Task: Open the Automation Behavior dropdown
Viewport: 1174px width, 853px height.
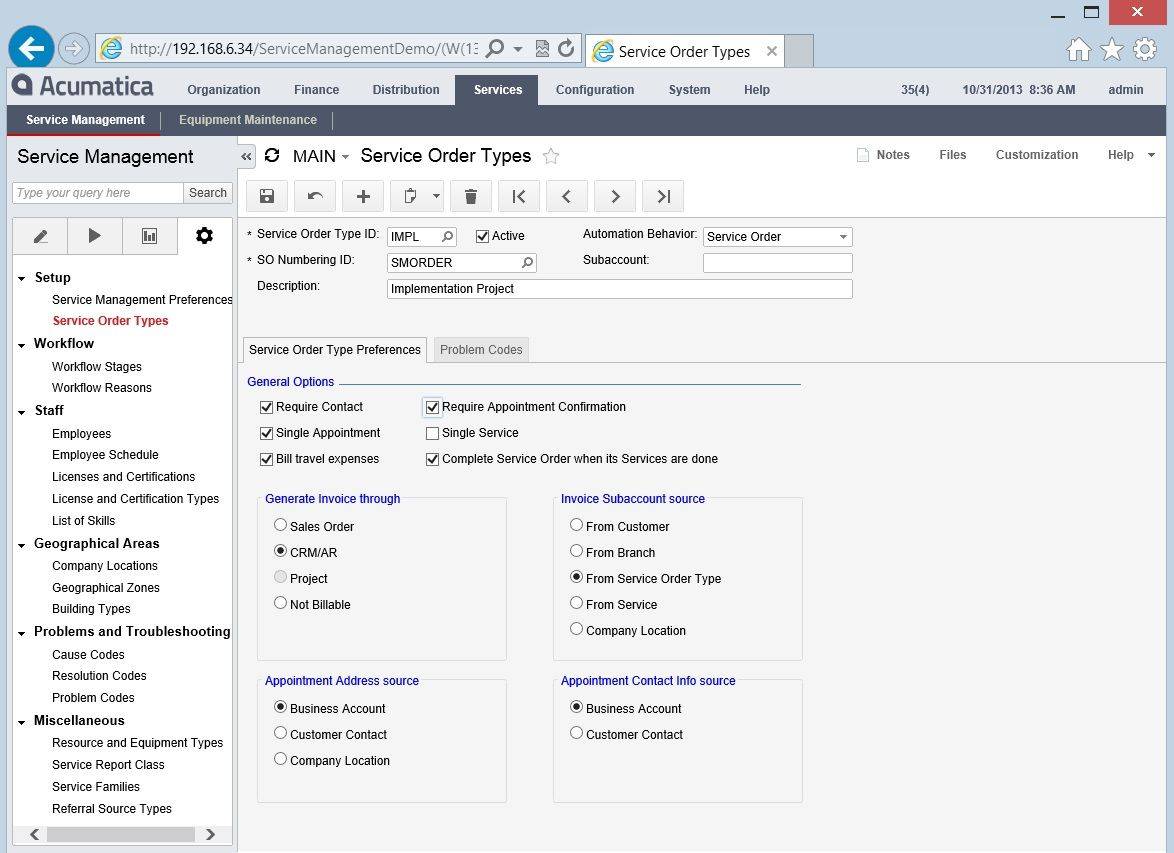Action: tap(842, 237)
